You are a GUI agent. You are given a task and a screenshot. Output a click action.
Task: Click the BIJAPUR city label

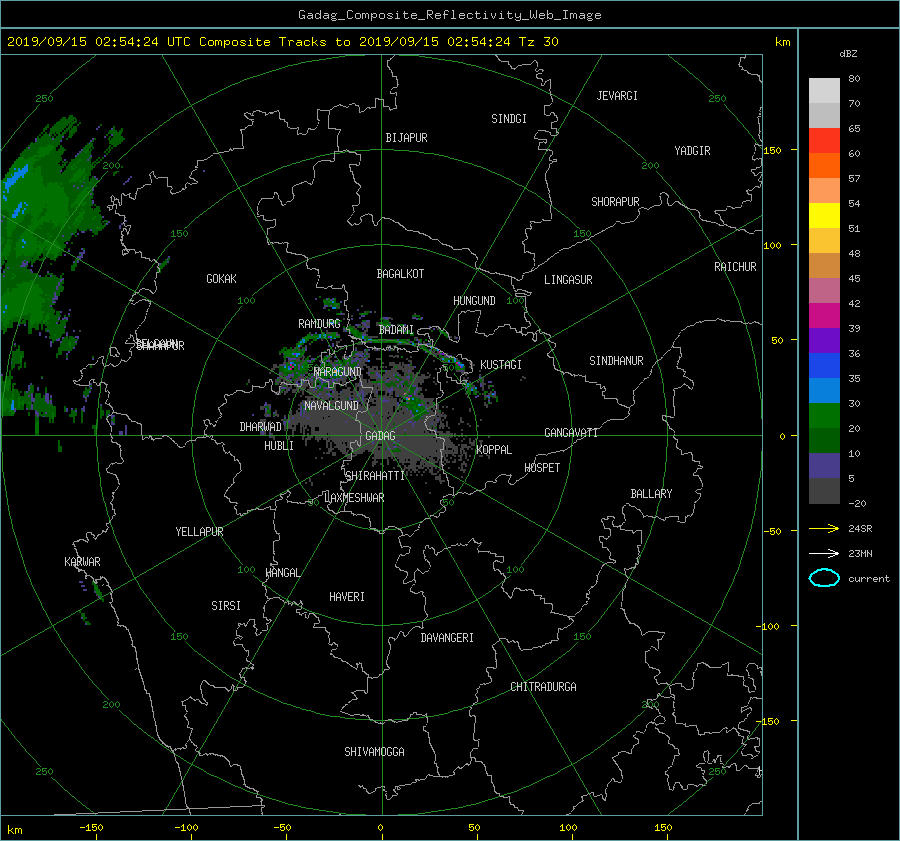[x=406, y=138]
